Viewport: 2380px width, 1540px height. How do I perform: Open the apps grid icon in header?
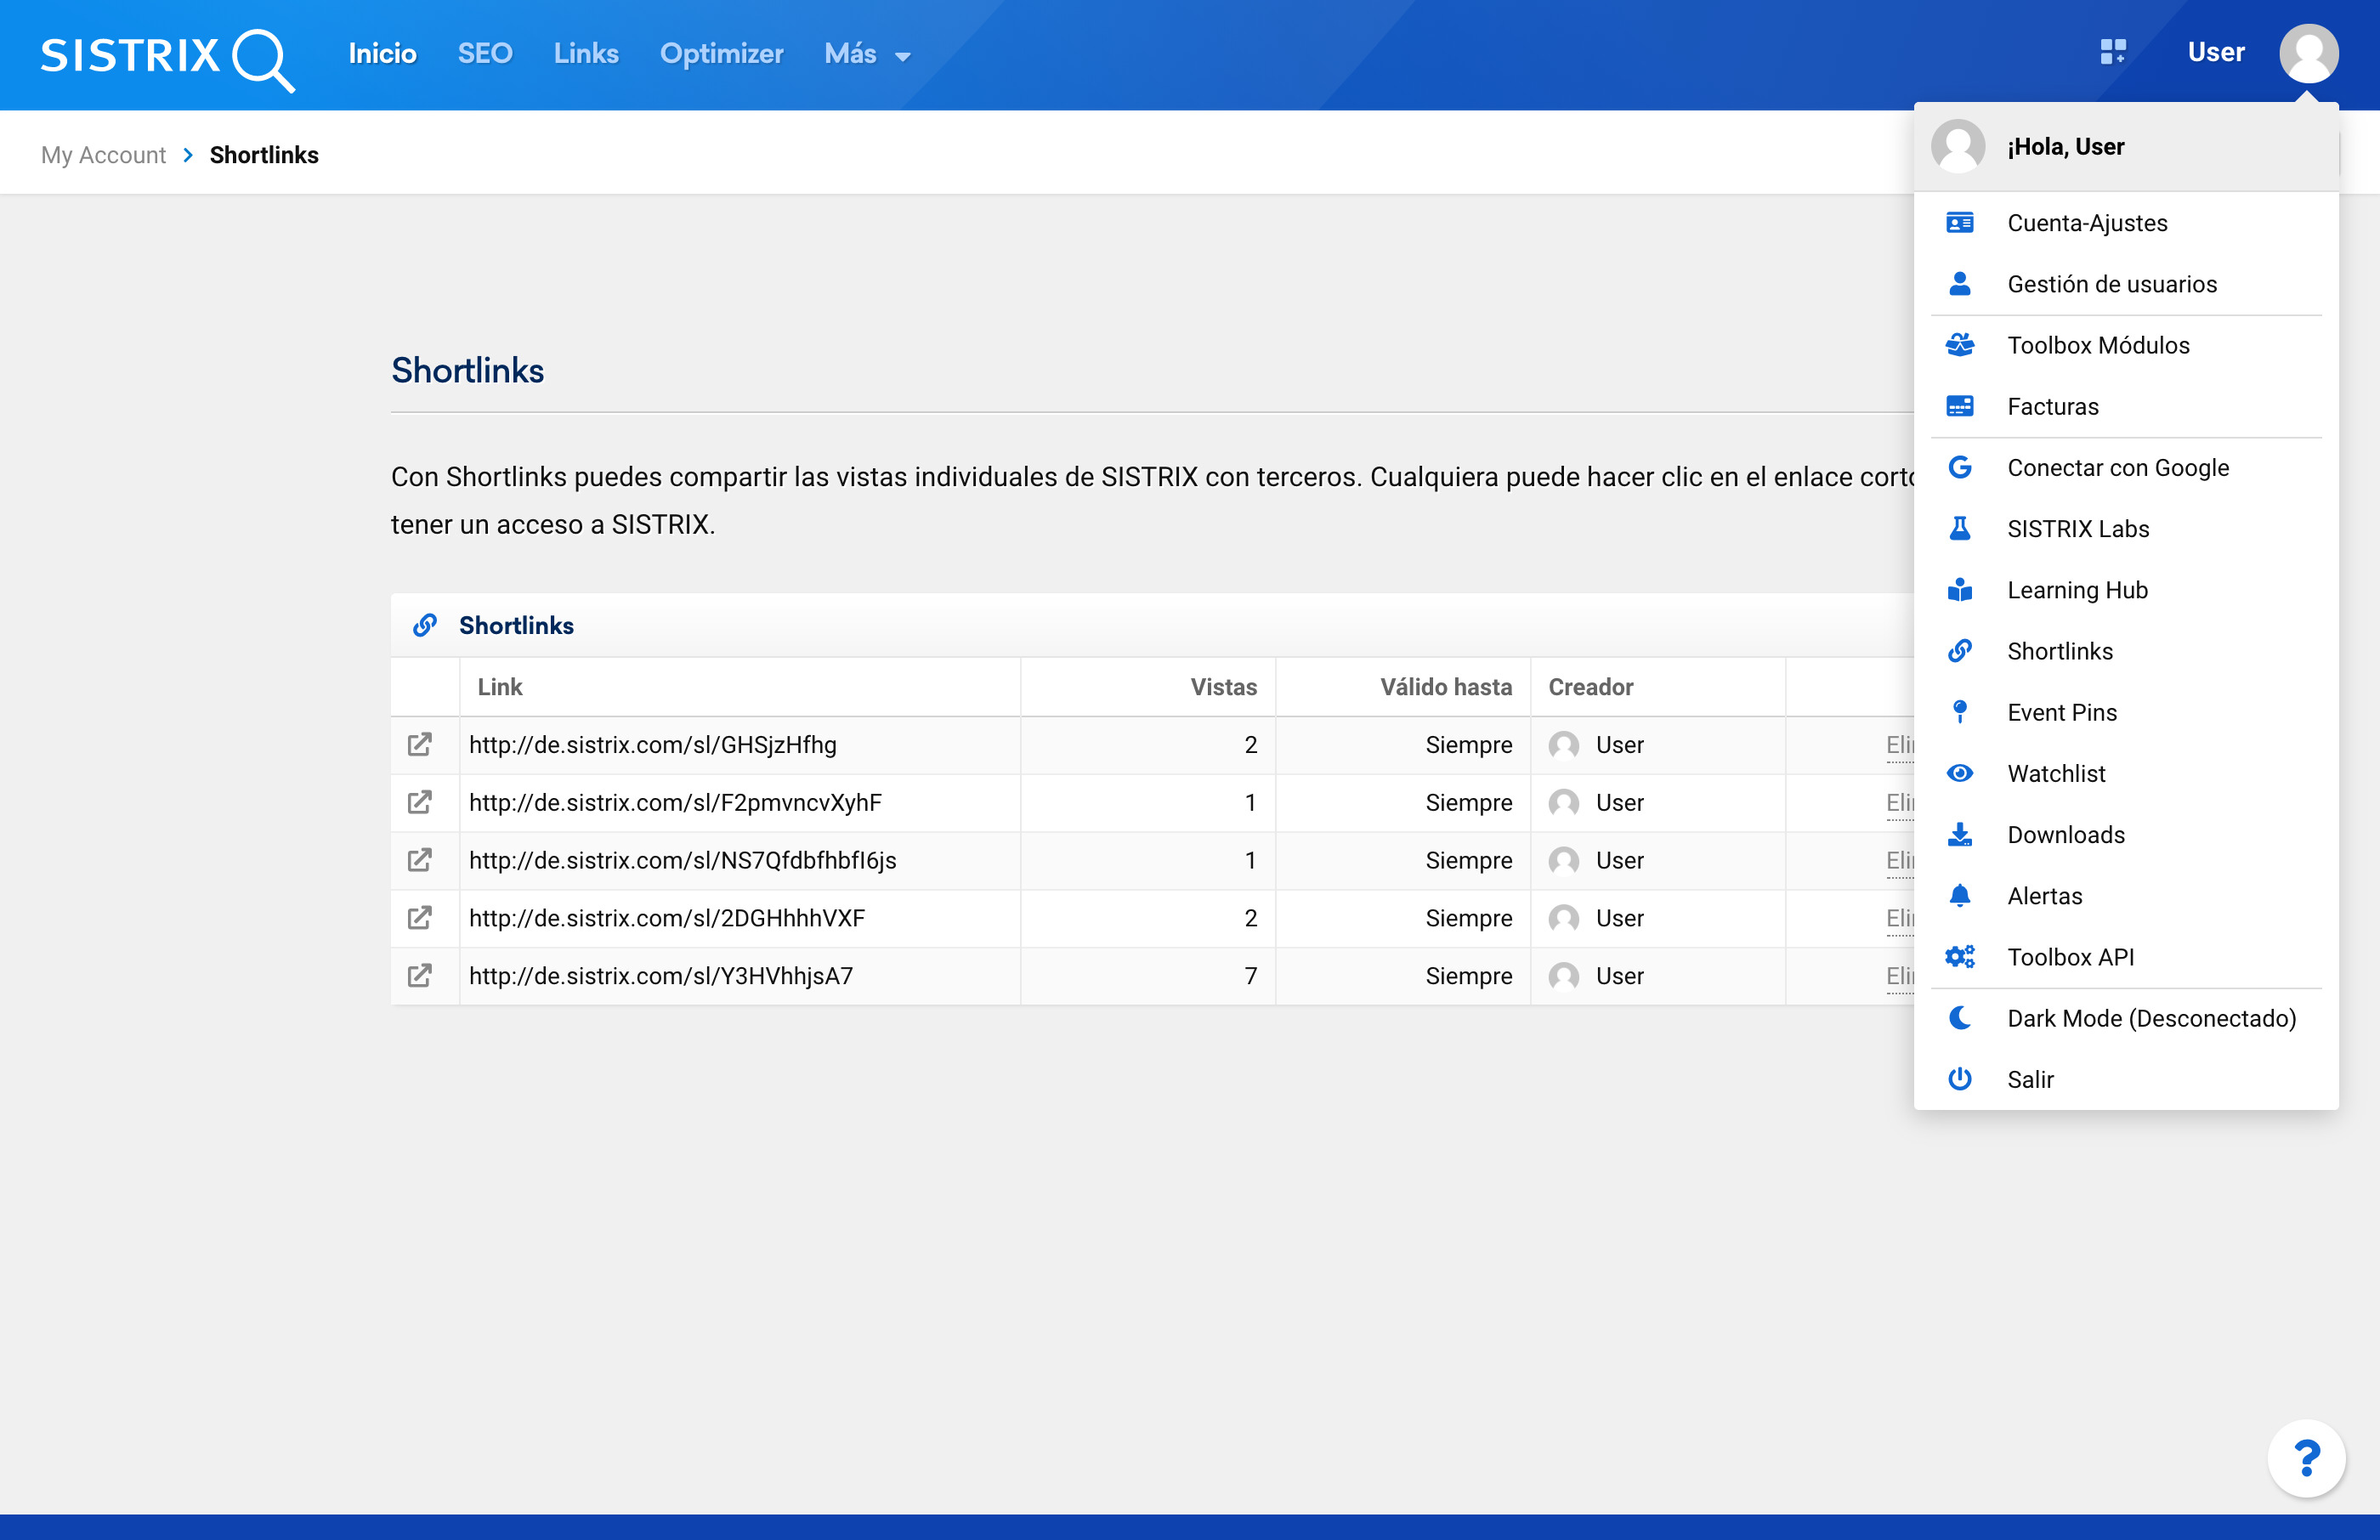pos(2112,52)
